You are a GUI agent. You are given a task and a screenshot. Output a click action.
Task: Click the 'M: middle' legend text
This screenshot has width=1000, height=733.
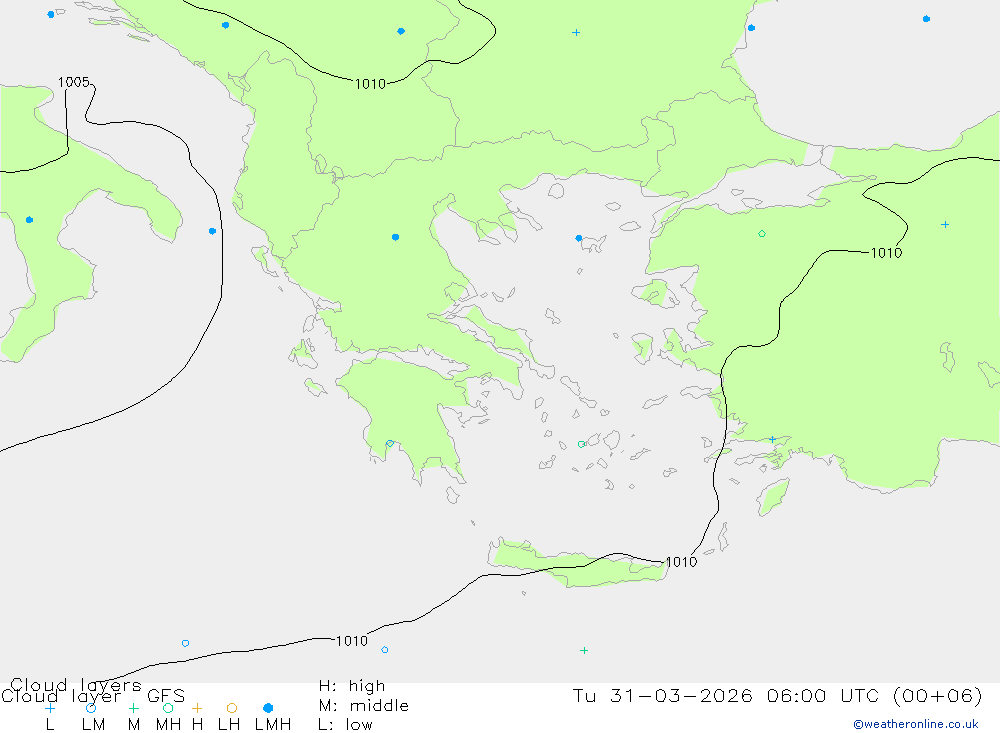364,706
